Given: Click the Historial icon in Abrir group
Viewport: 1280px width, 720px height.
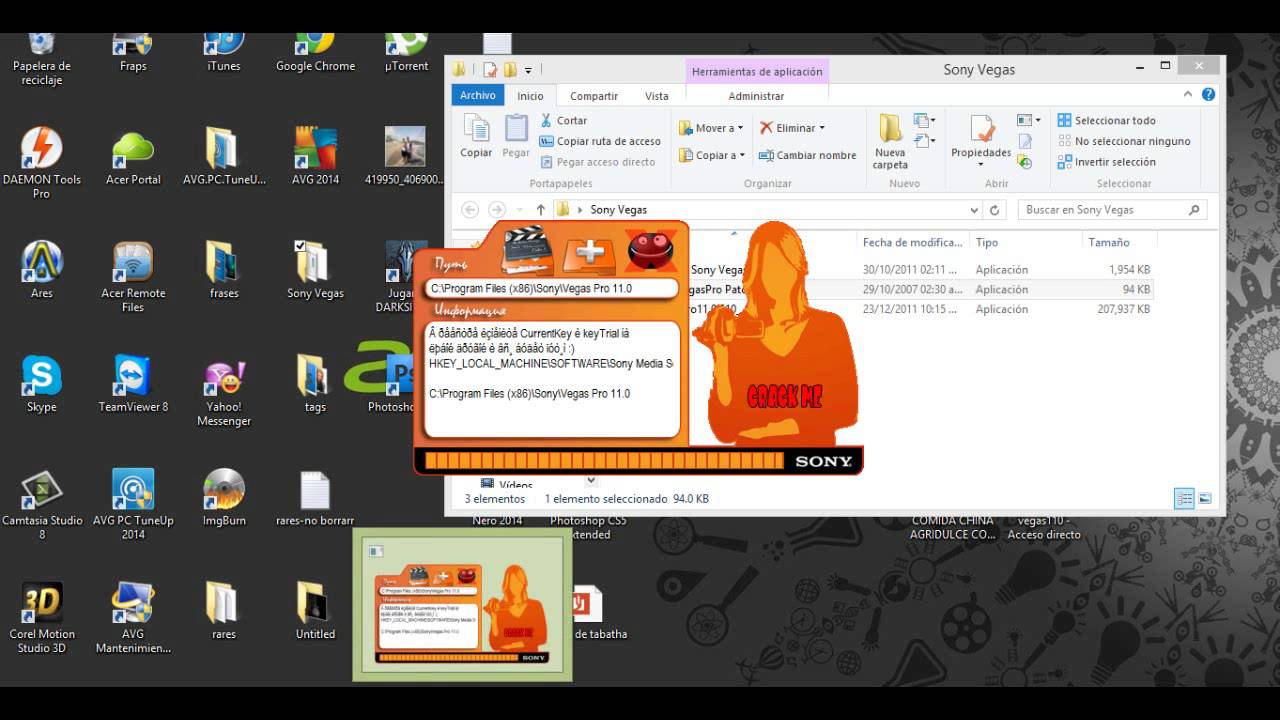Looking at the screenshot, I should [1025, 162].
